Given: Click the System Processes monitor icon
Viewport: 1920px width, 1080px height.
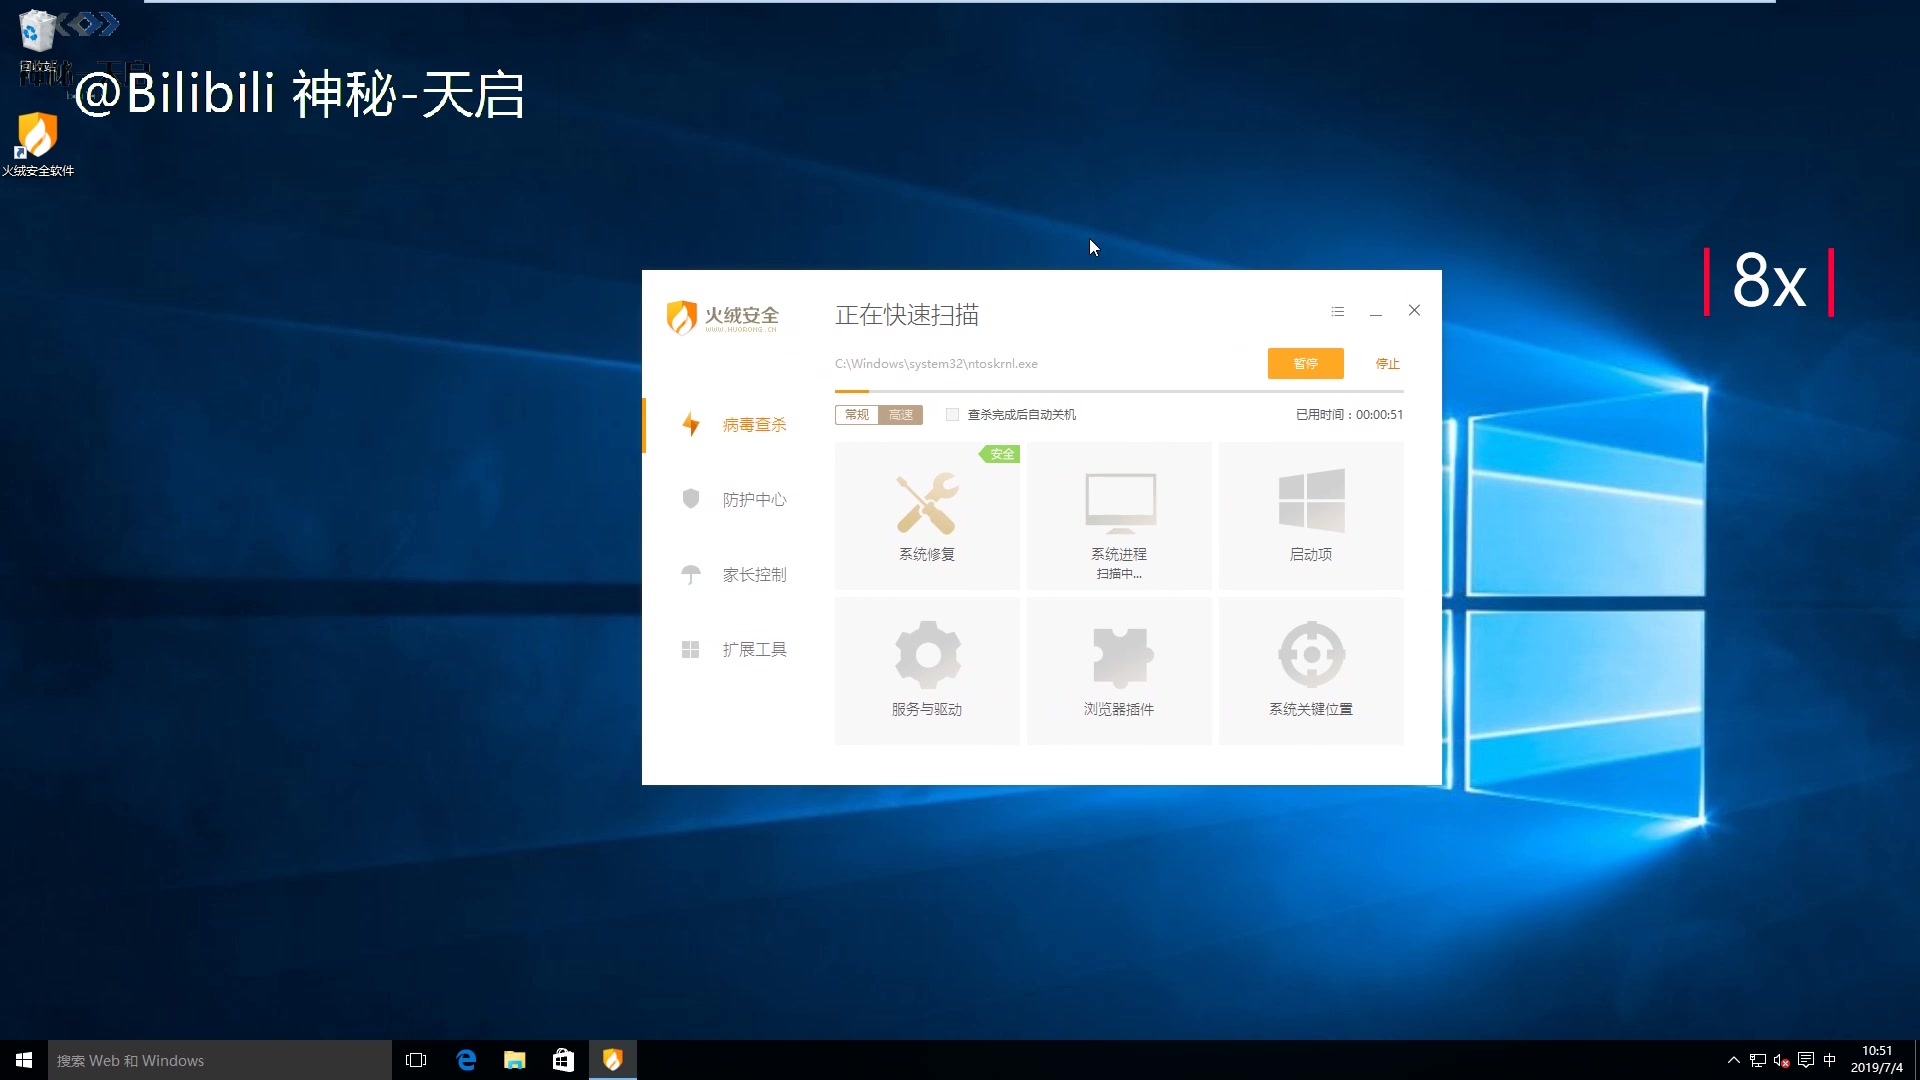Looking at the screenshot, I should point(1120,502).
